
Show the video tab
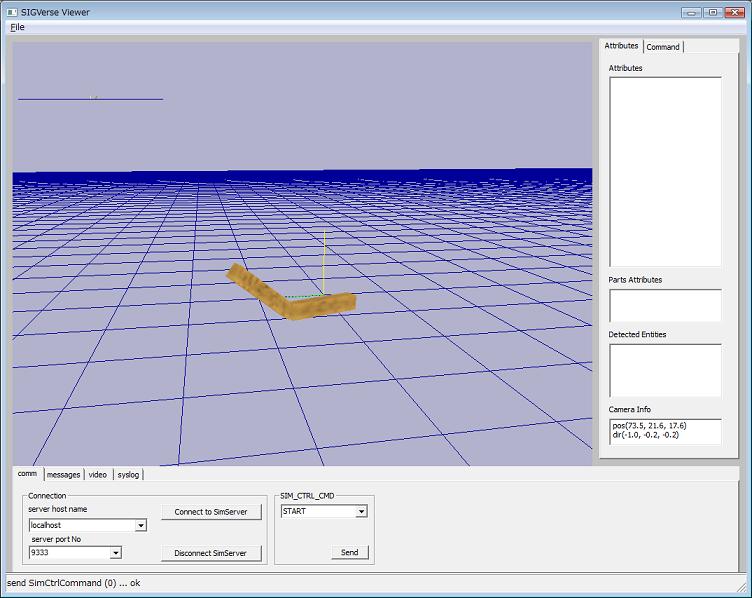coord(98,474)
